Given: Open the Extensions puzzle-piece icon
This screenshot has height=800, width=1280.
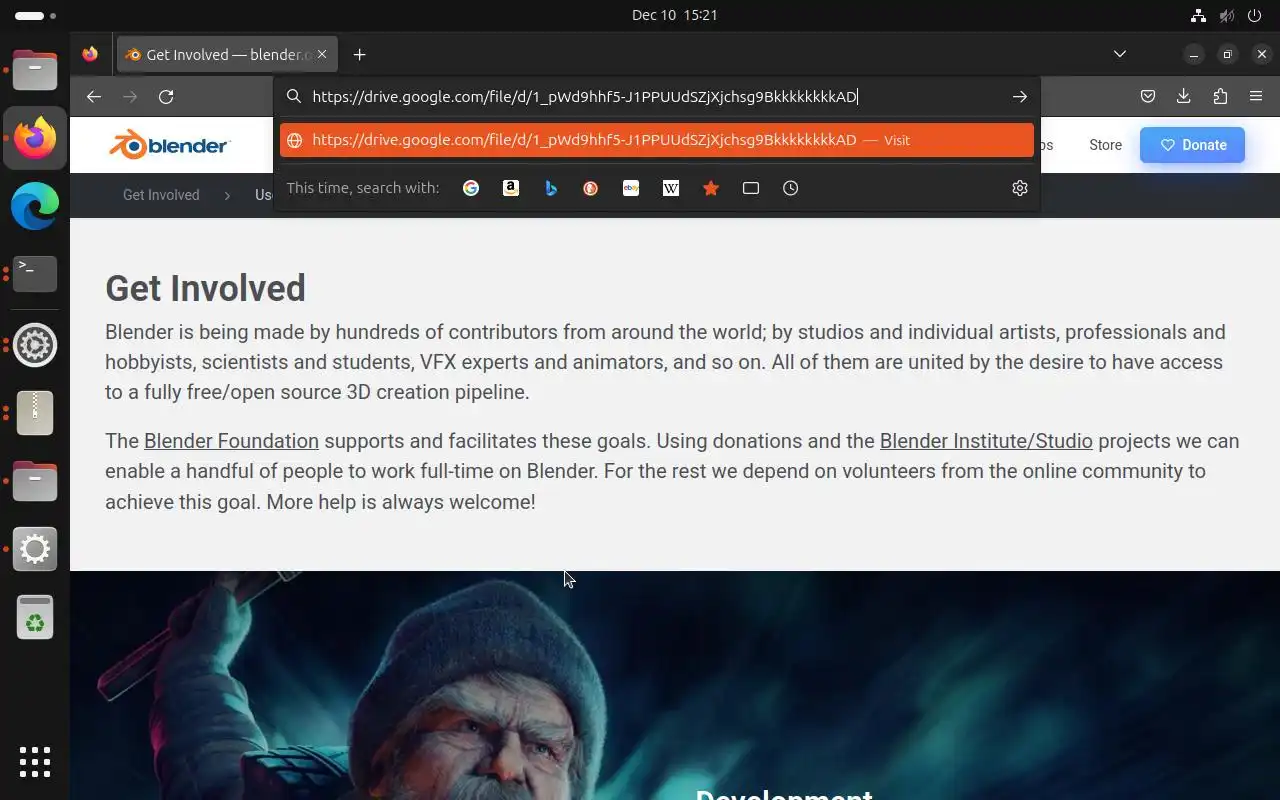Looking at the screenshot, I should pyautogui.click(x=1220, y=97).
